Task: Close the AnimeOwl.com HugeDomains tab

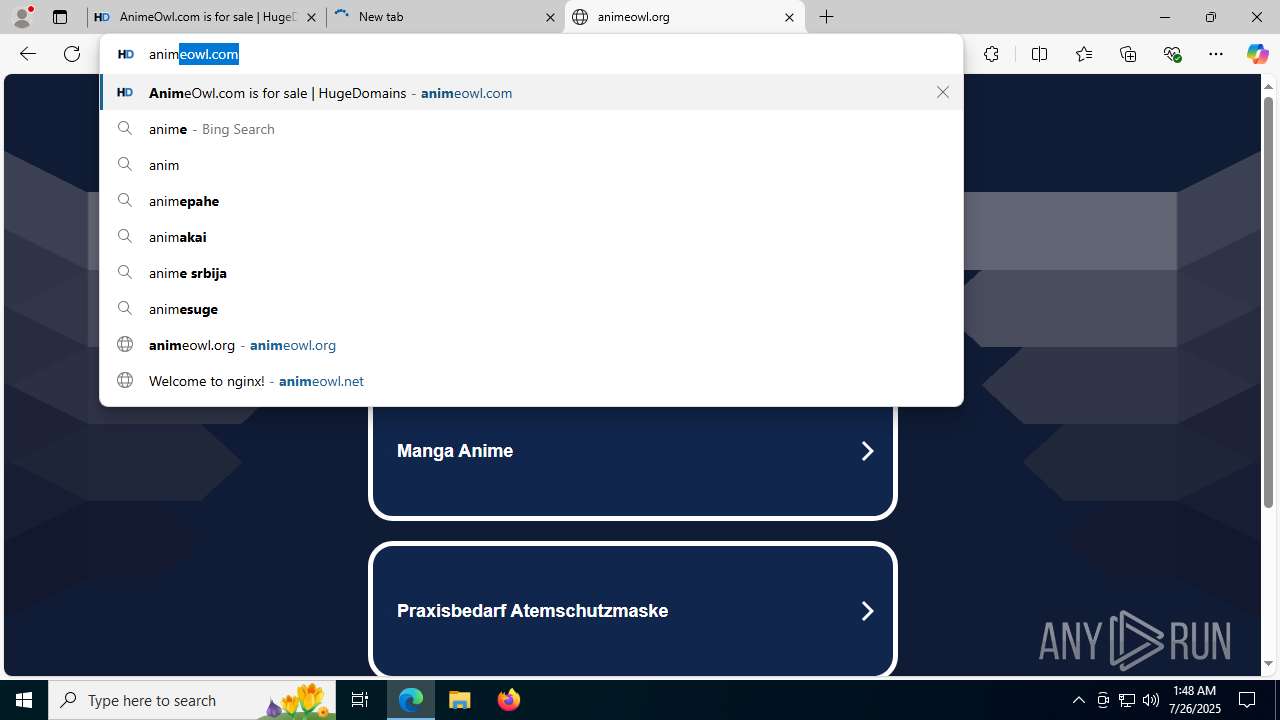Action: (x=311, y=17)
